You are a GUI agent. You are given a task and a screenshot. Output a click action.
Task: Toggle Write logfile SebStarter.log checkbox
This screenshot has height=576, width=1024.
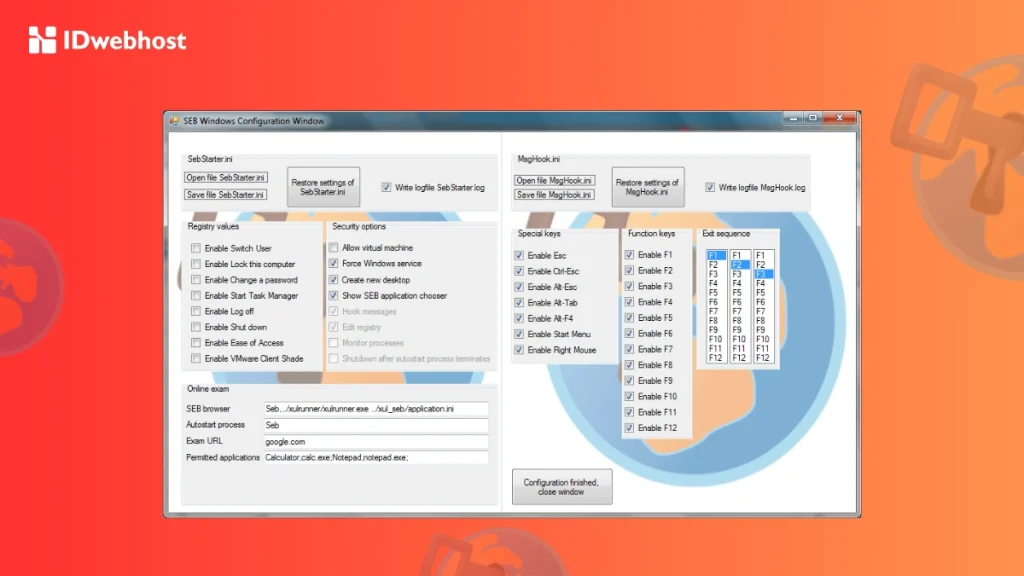[386, 187]
